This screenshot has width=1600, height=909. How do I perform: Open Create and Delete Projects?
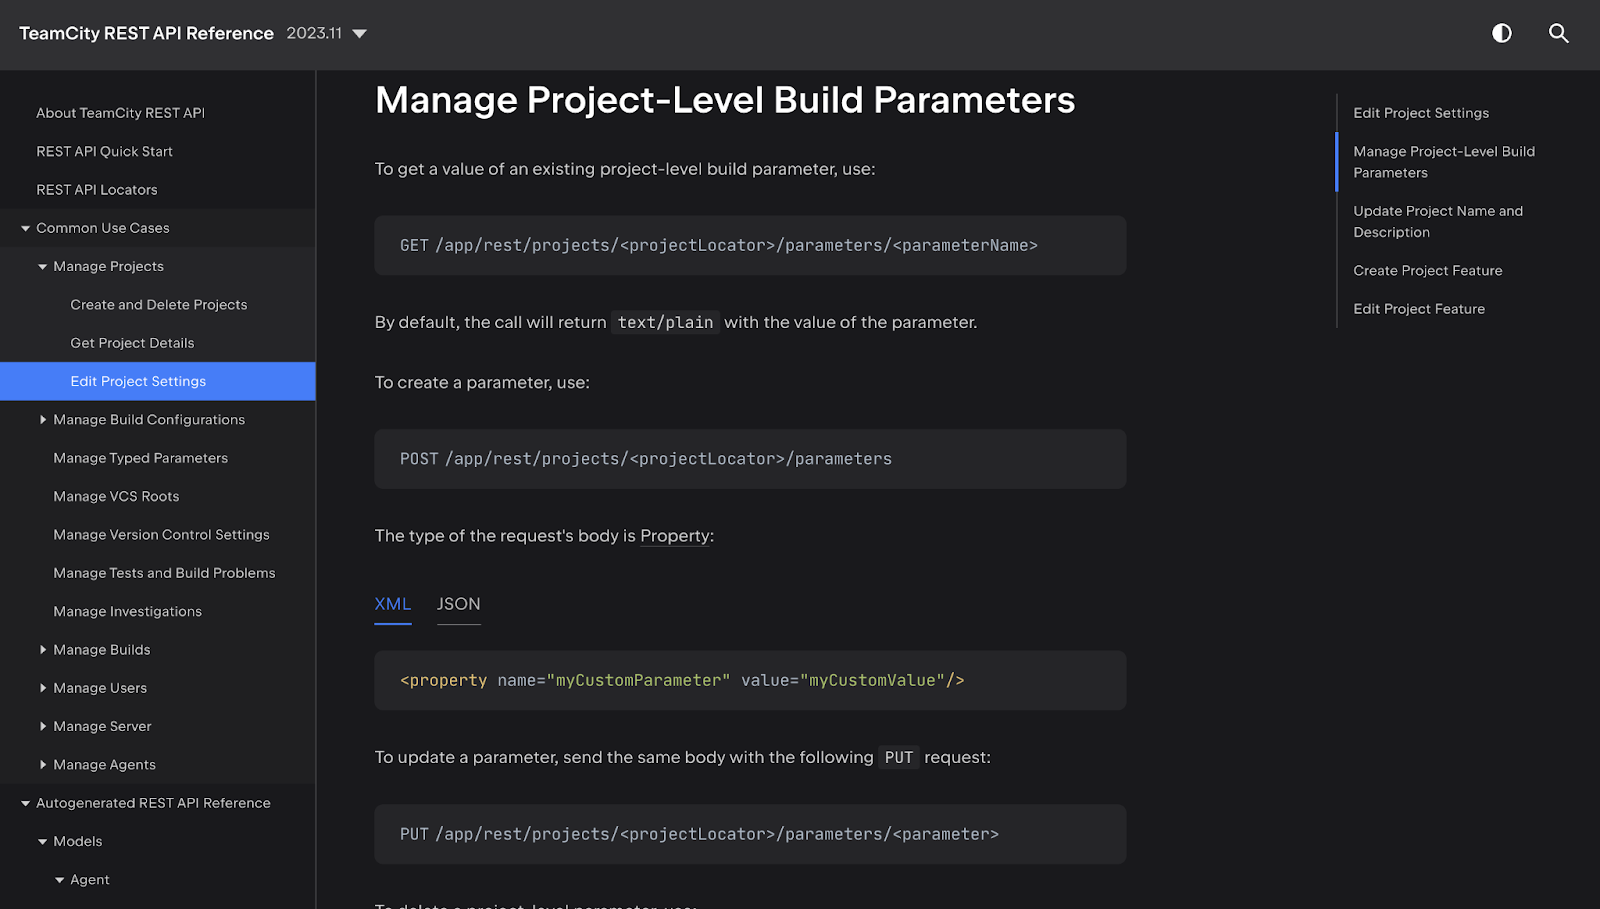pyautogui.click(x=158, y=305)
